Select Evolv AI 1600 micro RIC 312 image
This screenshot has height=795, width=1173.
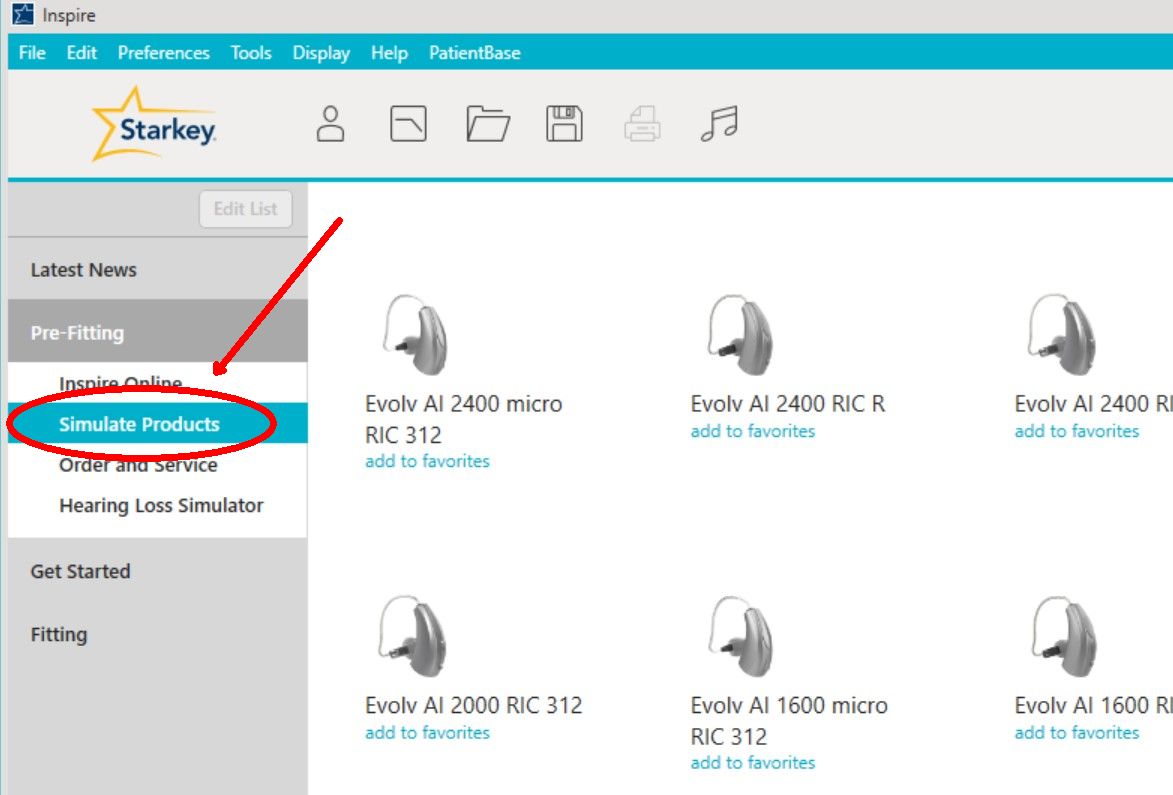point(741,636)
